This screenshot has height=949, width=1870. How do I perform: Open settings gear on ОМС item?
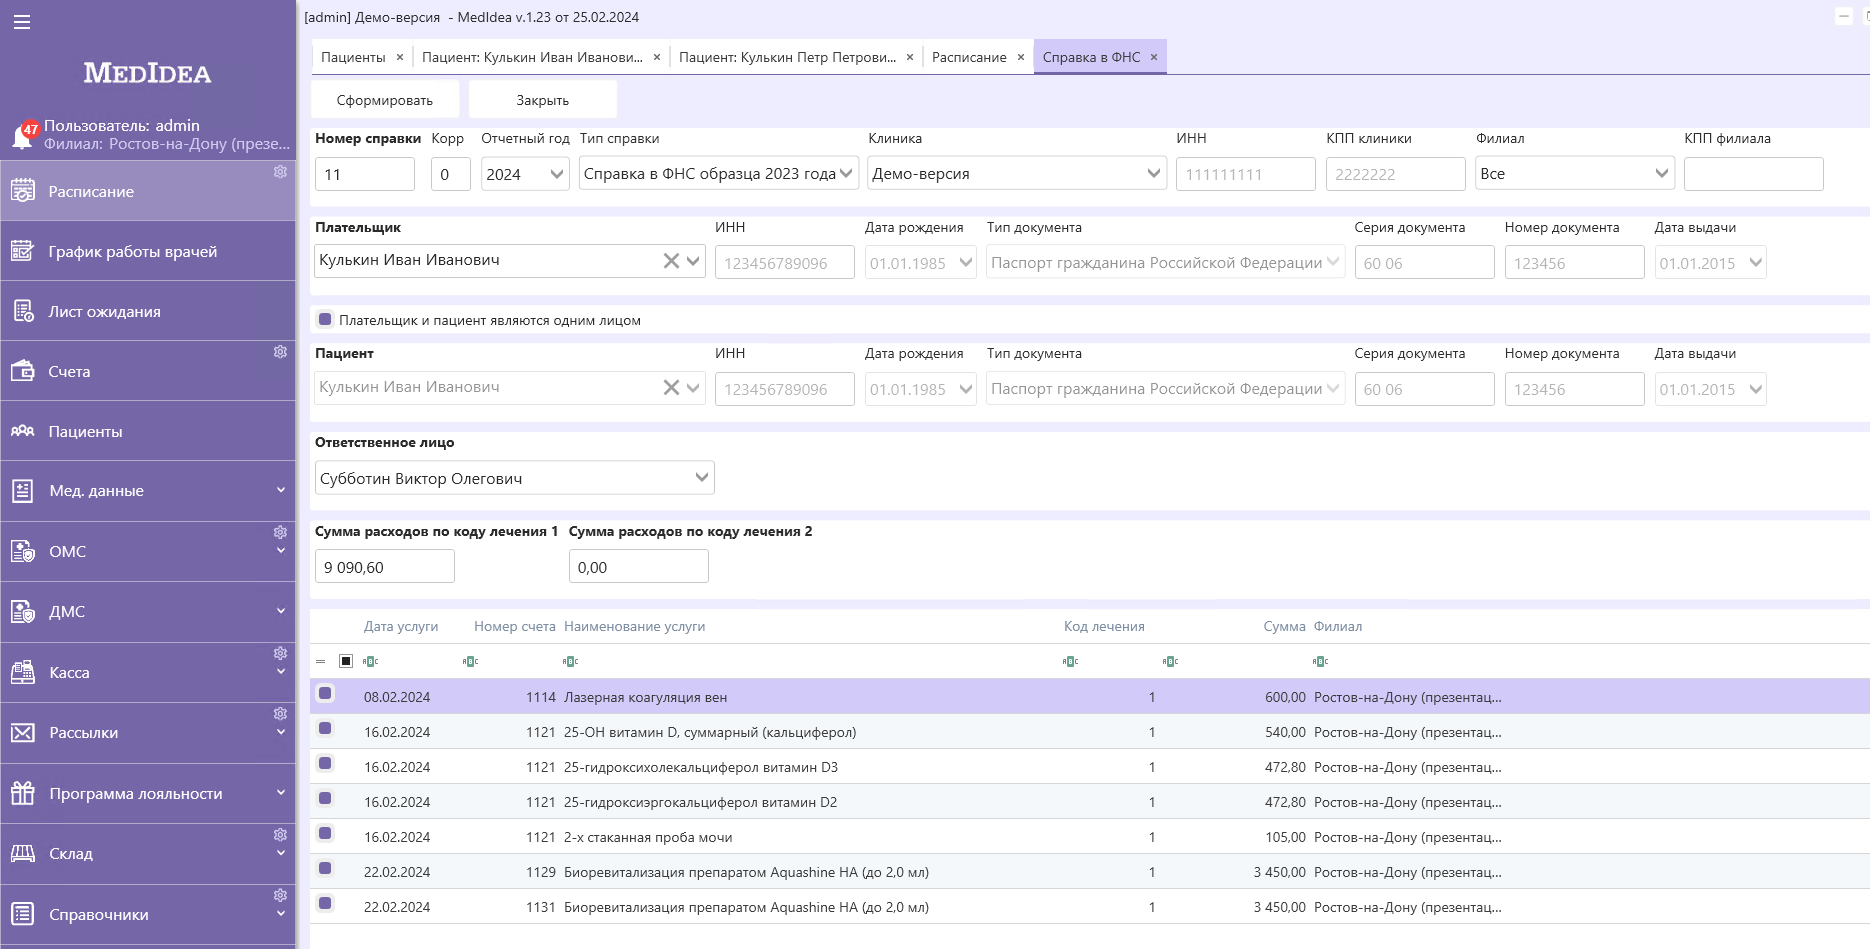pos(280,532)
